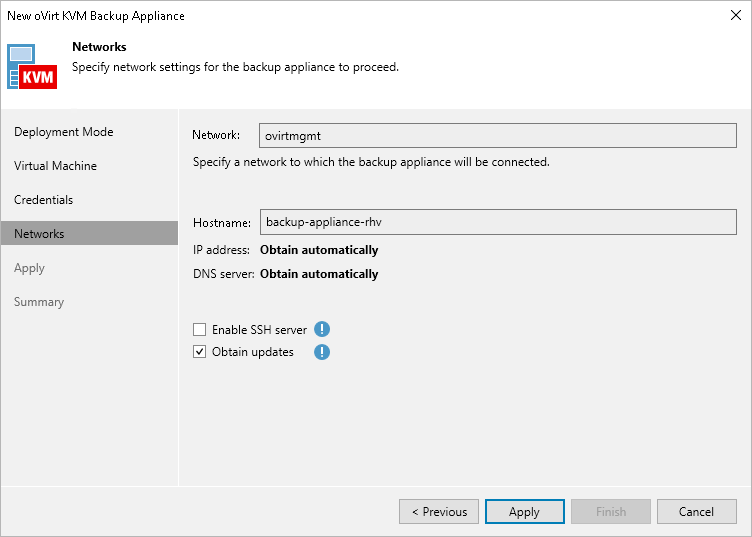Select the Apply step in sidebar
Viewport: 752px width, 537px height.
29,268
